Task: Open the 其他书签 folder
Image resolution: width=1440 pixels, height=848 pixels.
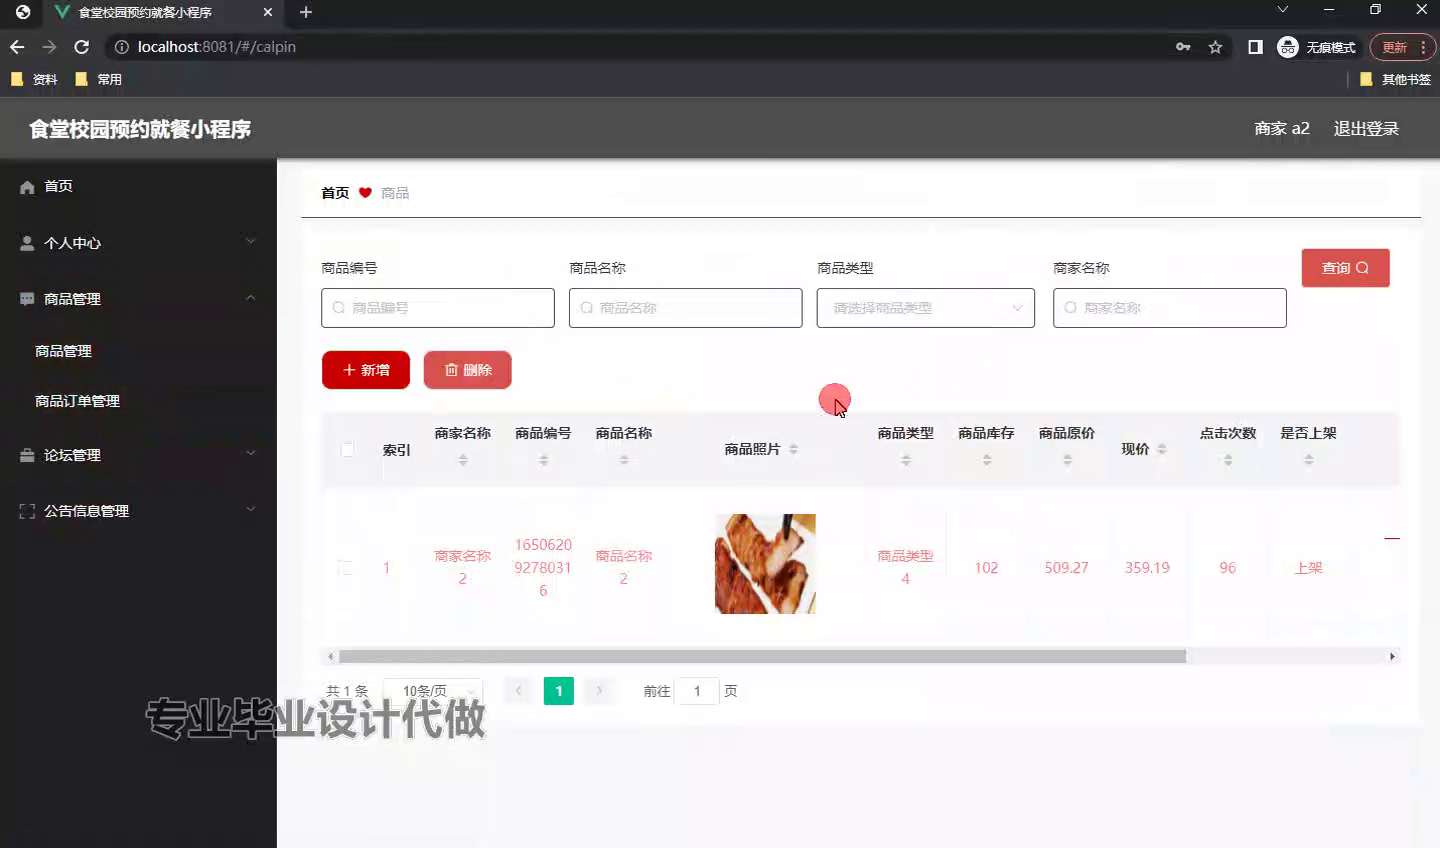Action: (1395, 79)
